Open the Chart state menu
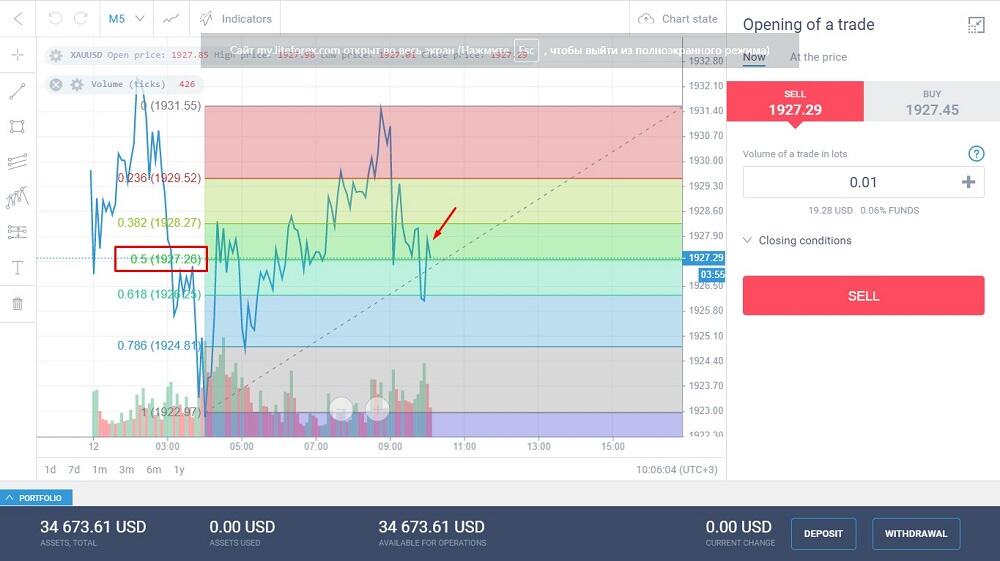The height and width of the screenshot is (561, 1000). pyautogui.click(x=677, y=18)
